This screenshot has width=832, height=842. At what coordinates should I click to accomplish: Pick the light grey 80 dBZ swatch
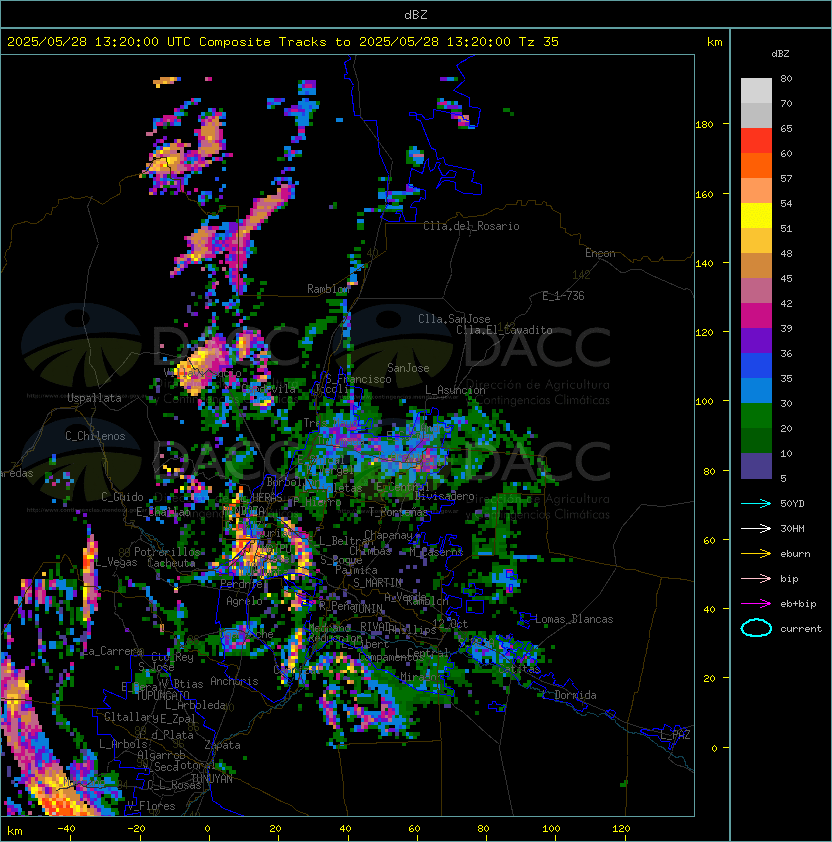(756, 90)
